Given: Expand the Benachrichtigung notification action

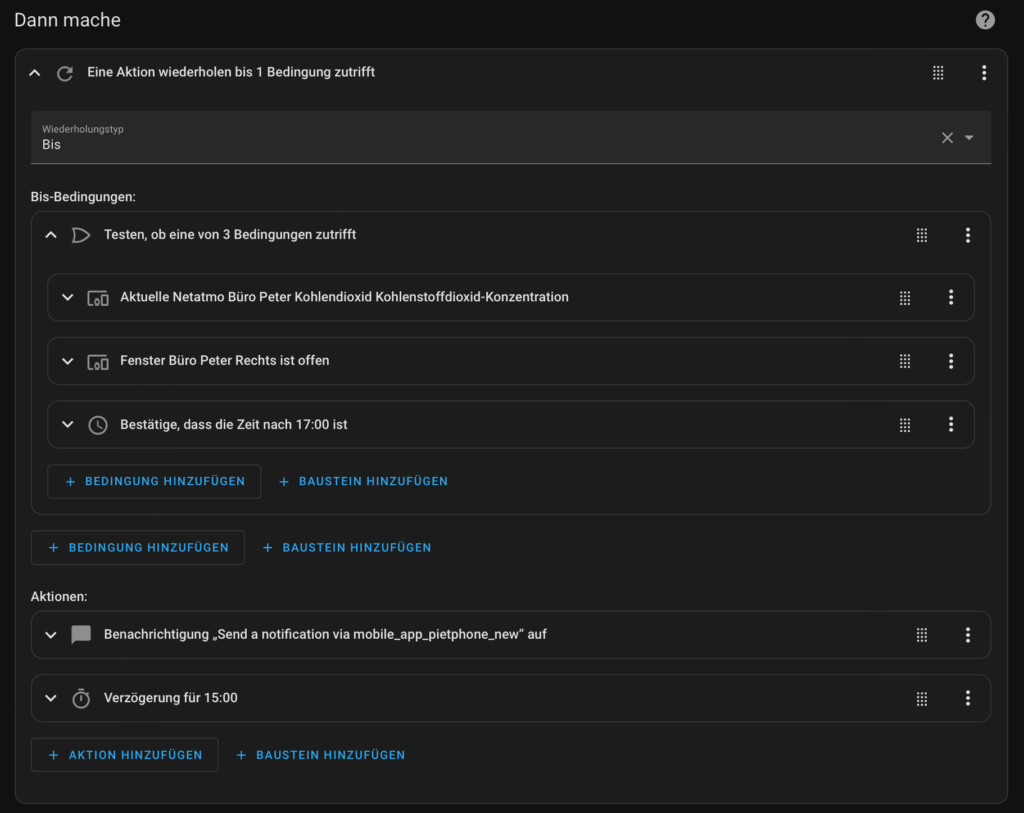Looking at the screenshot, I should 51,635.
